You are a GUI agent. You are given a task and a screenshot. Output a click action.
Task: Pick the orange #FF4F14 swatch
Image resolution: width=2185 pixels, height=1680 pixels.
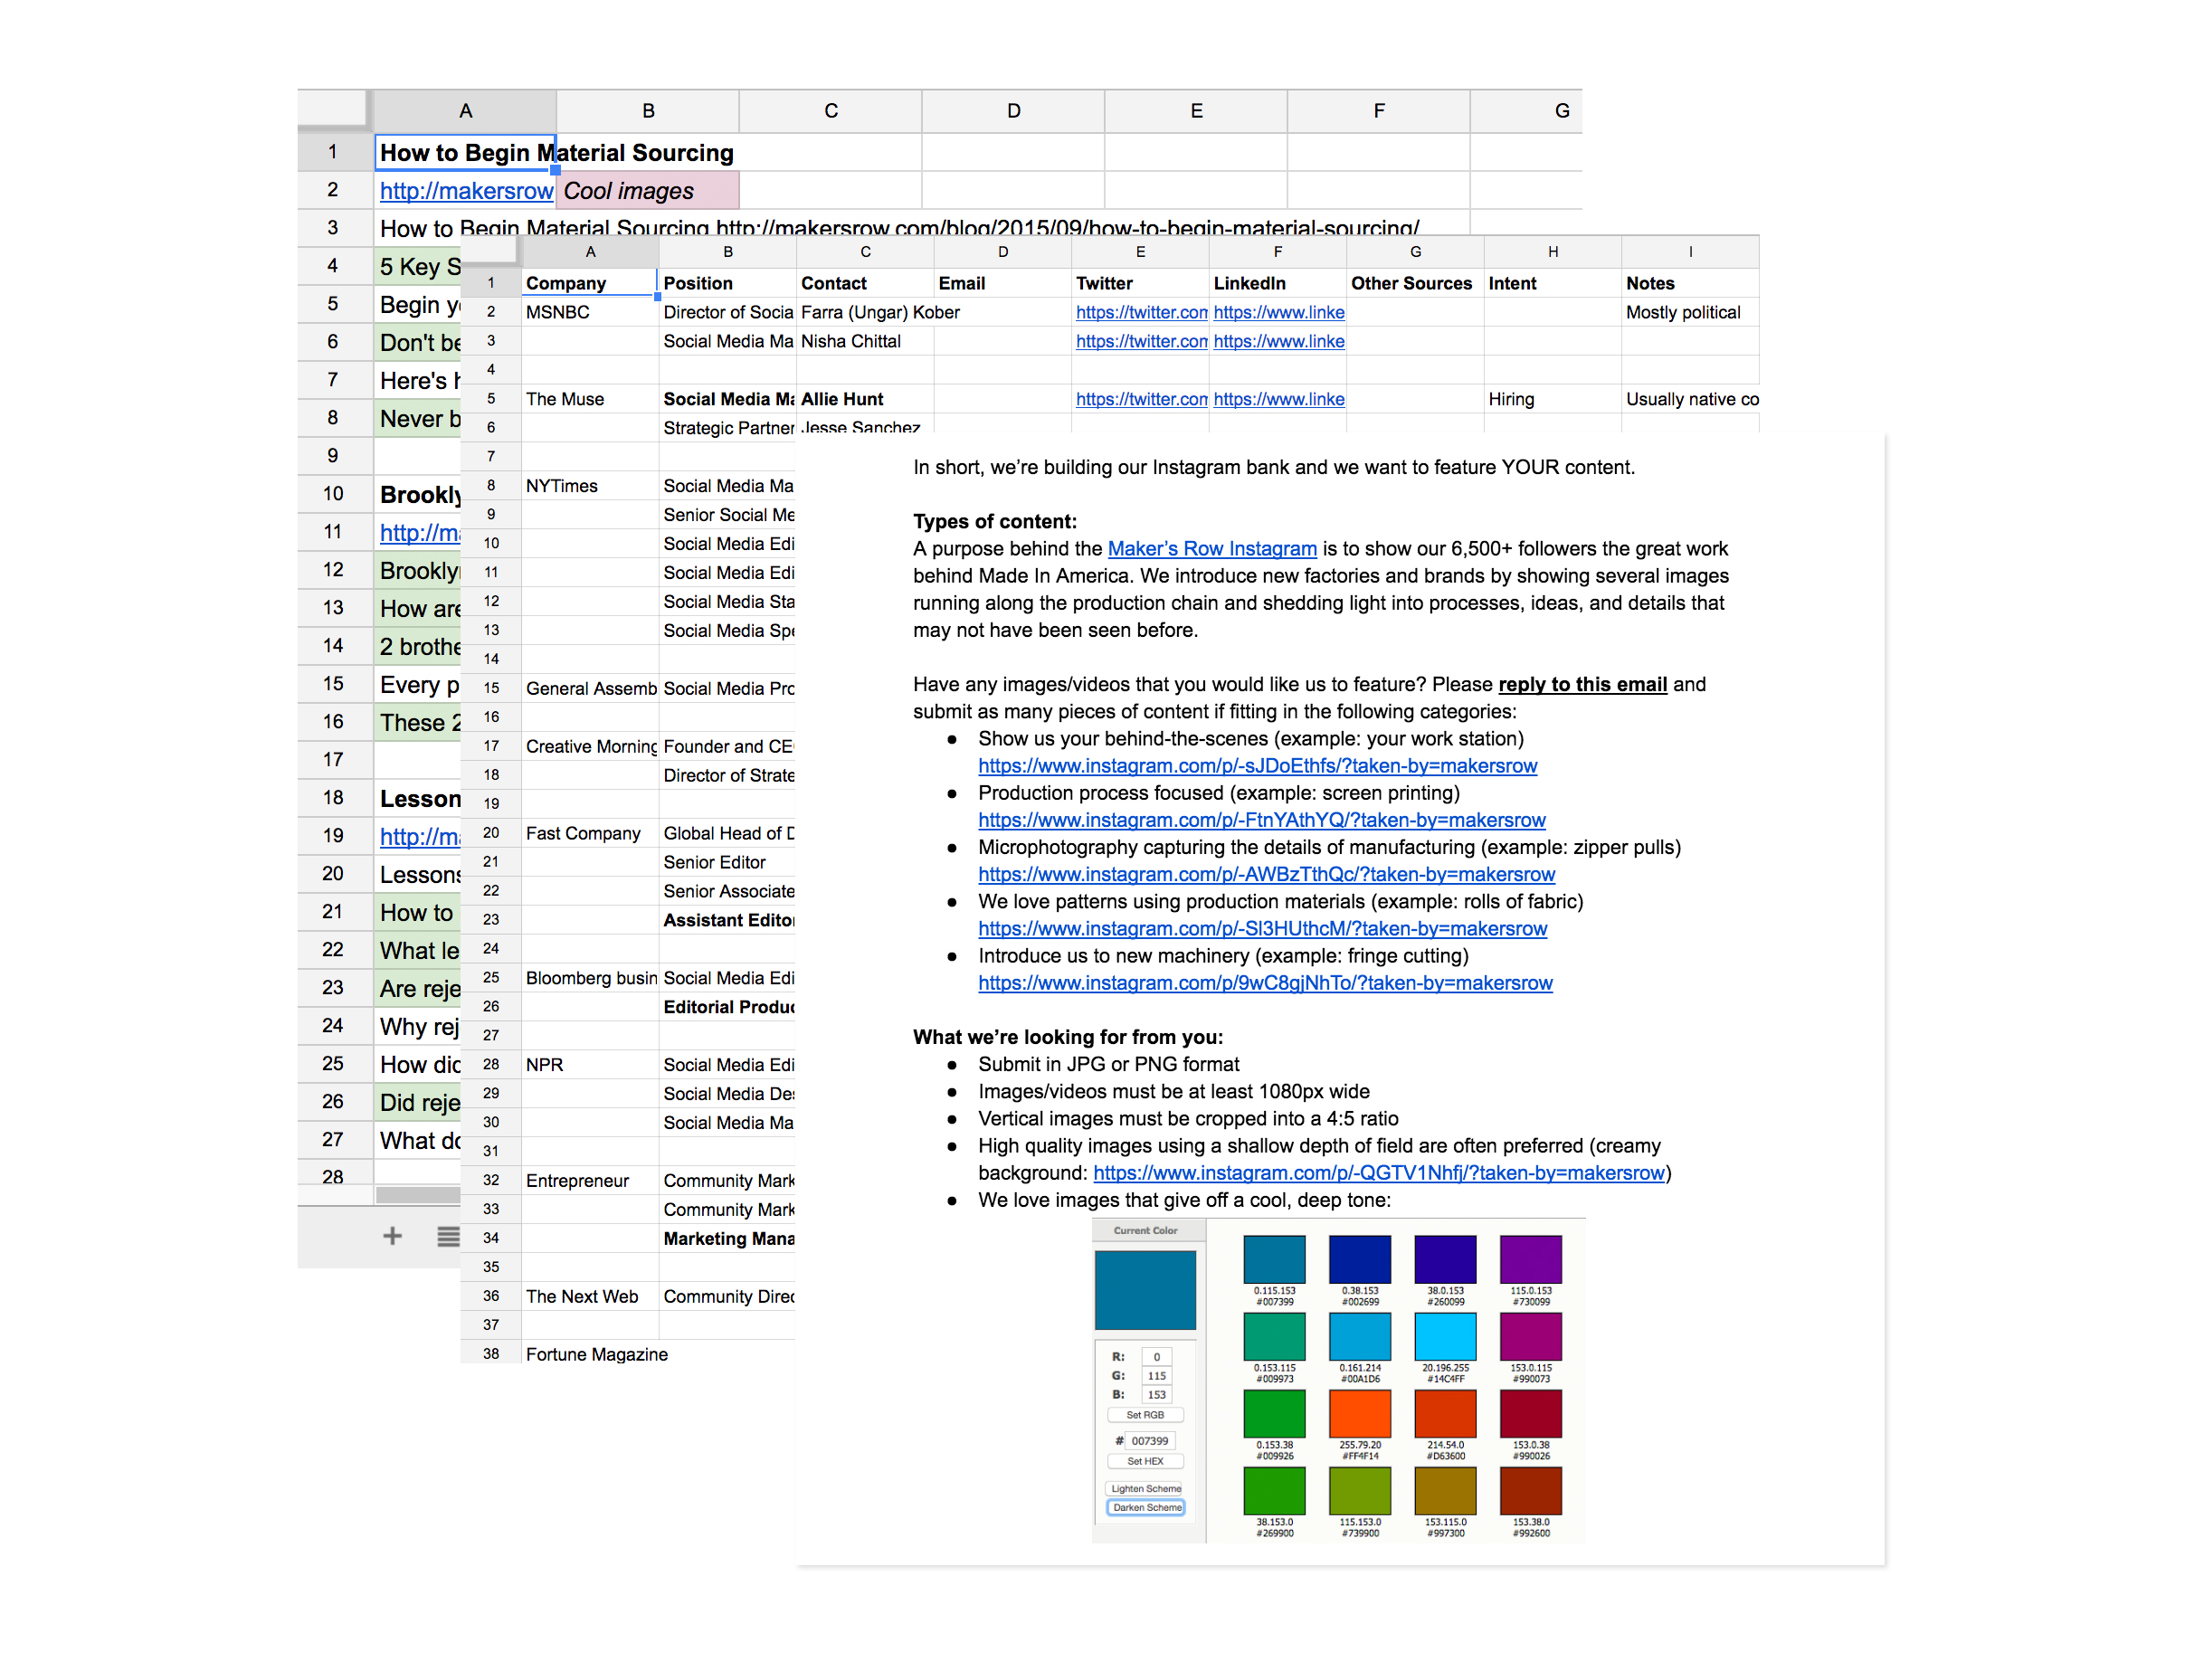(x=1360, y=1413)
